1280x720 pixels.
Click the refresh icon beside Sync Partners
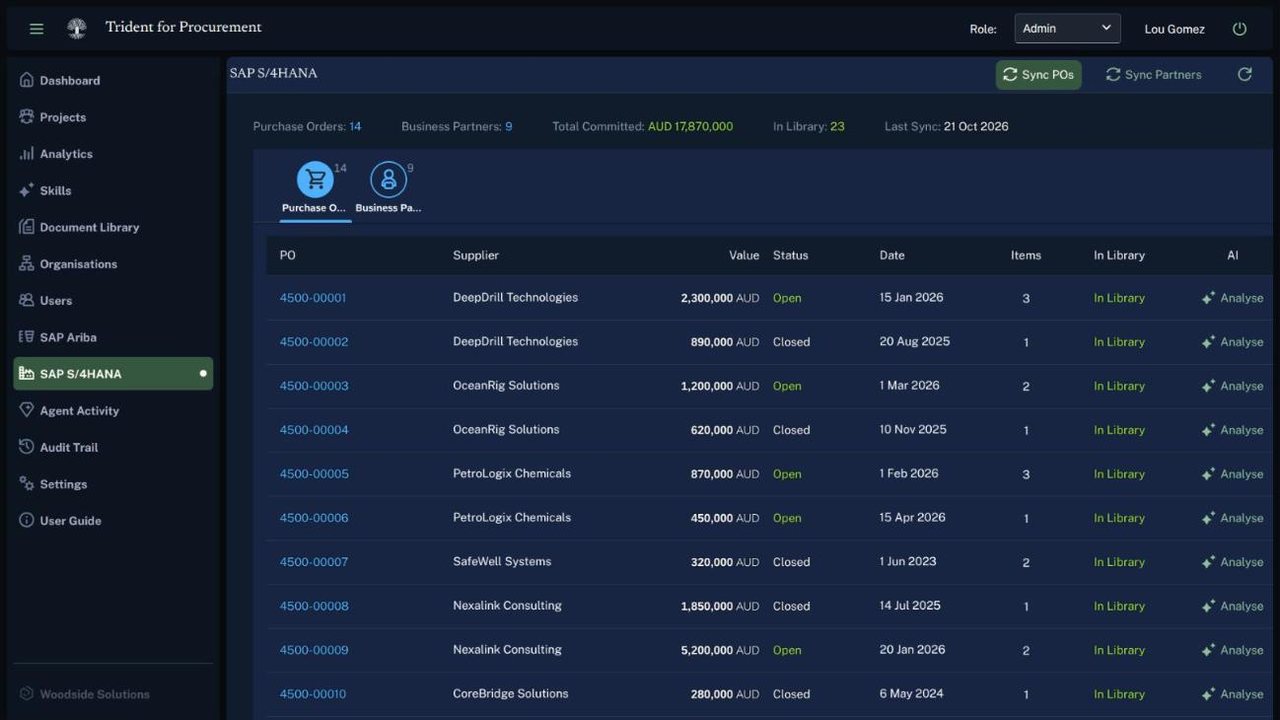[1245, 74]
